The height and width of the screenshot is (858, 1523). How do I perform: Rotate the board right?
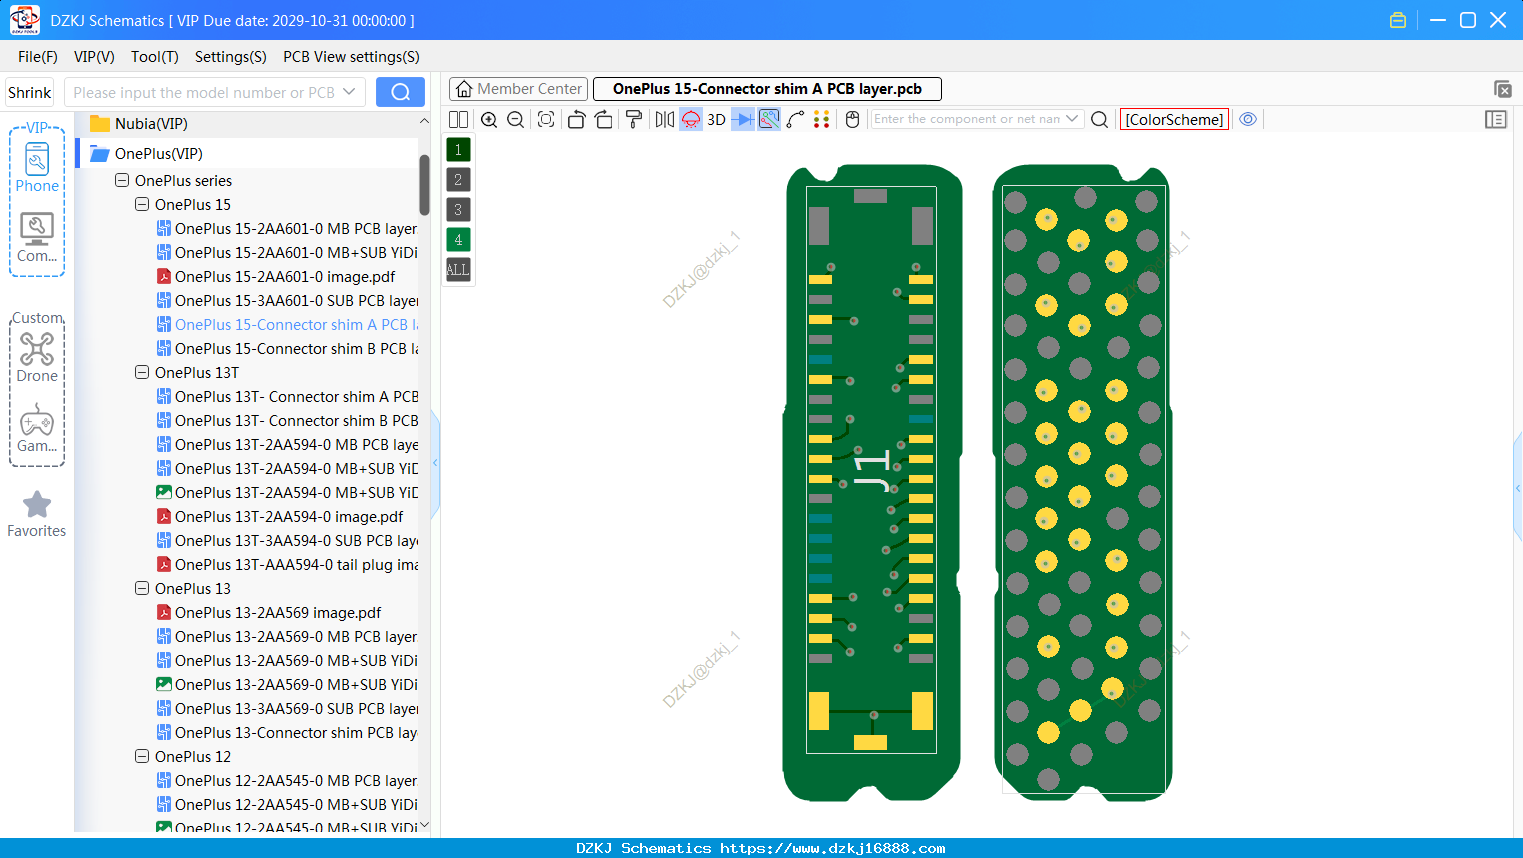603,119
